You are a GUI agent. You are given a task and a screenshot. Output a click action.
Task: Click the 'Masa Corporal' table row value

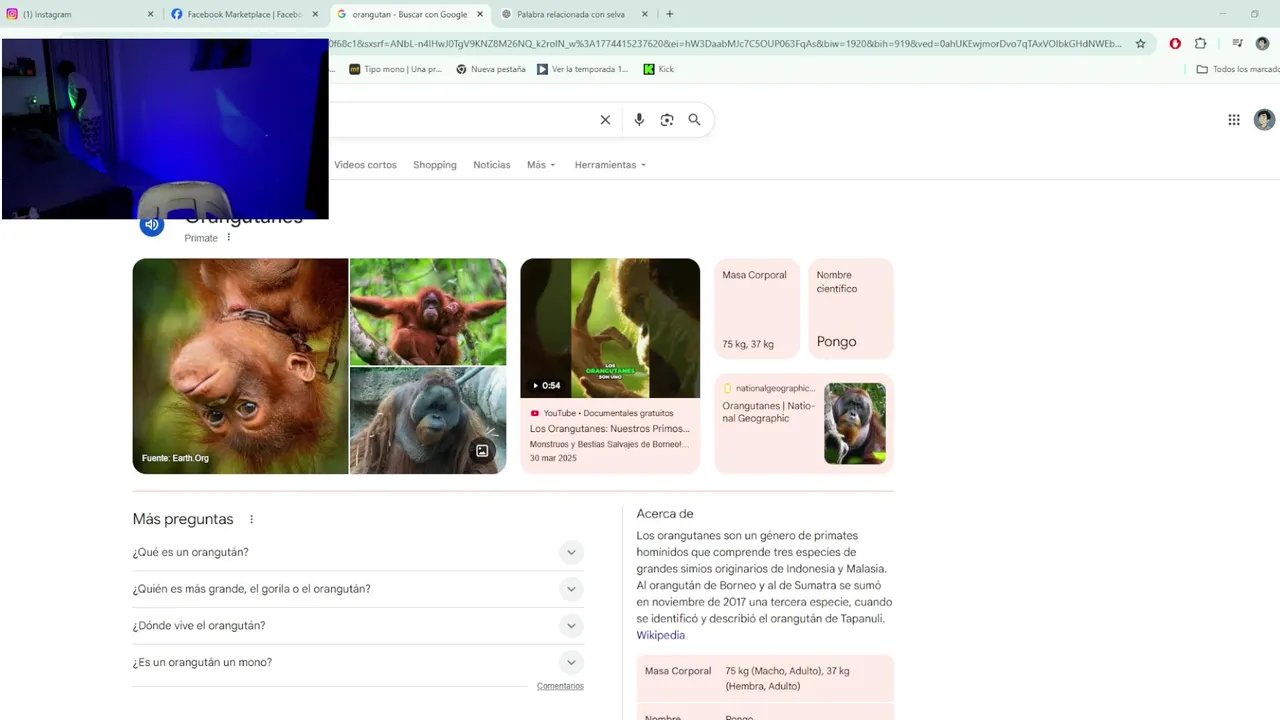point(788,679)
